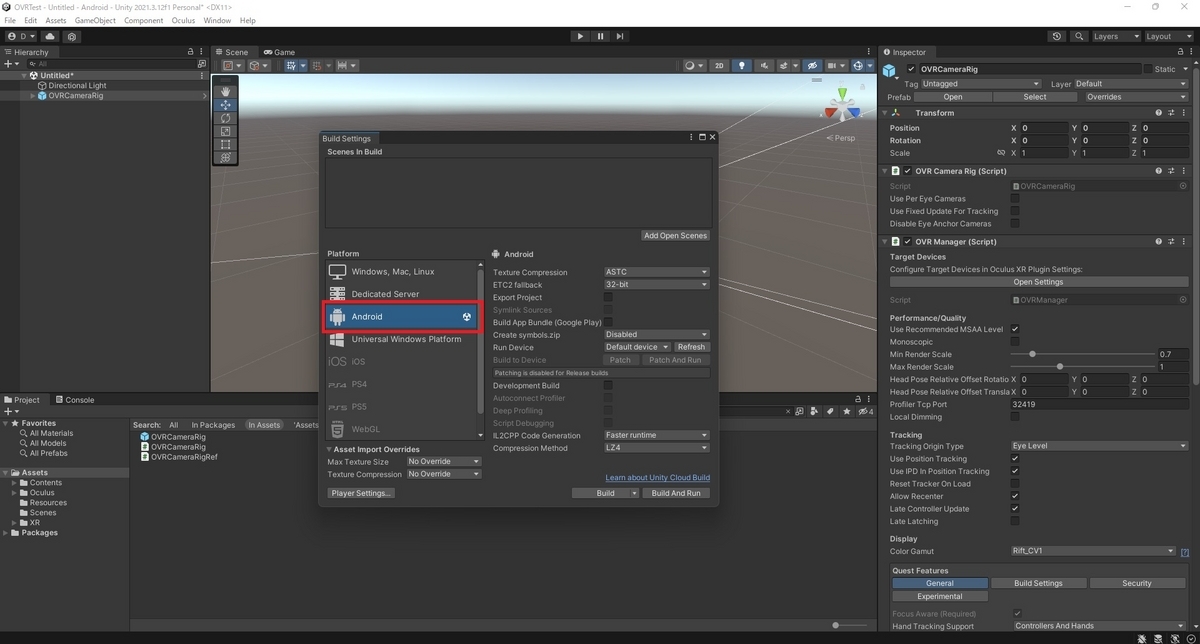Screen dimensions: 1200x644
Task: Select the Move tool in Scene toolbar
Action: [226, 105]
